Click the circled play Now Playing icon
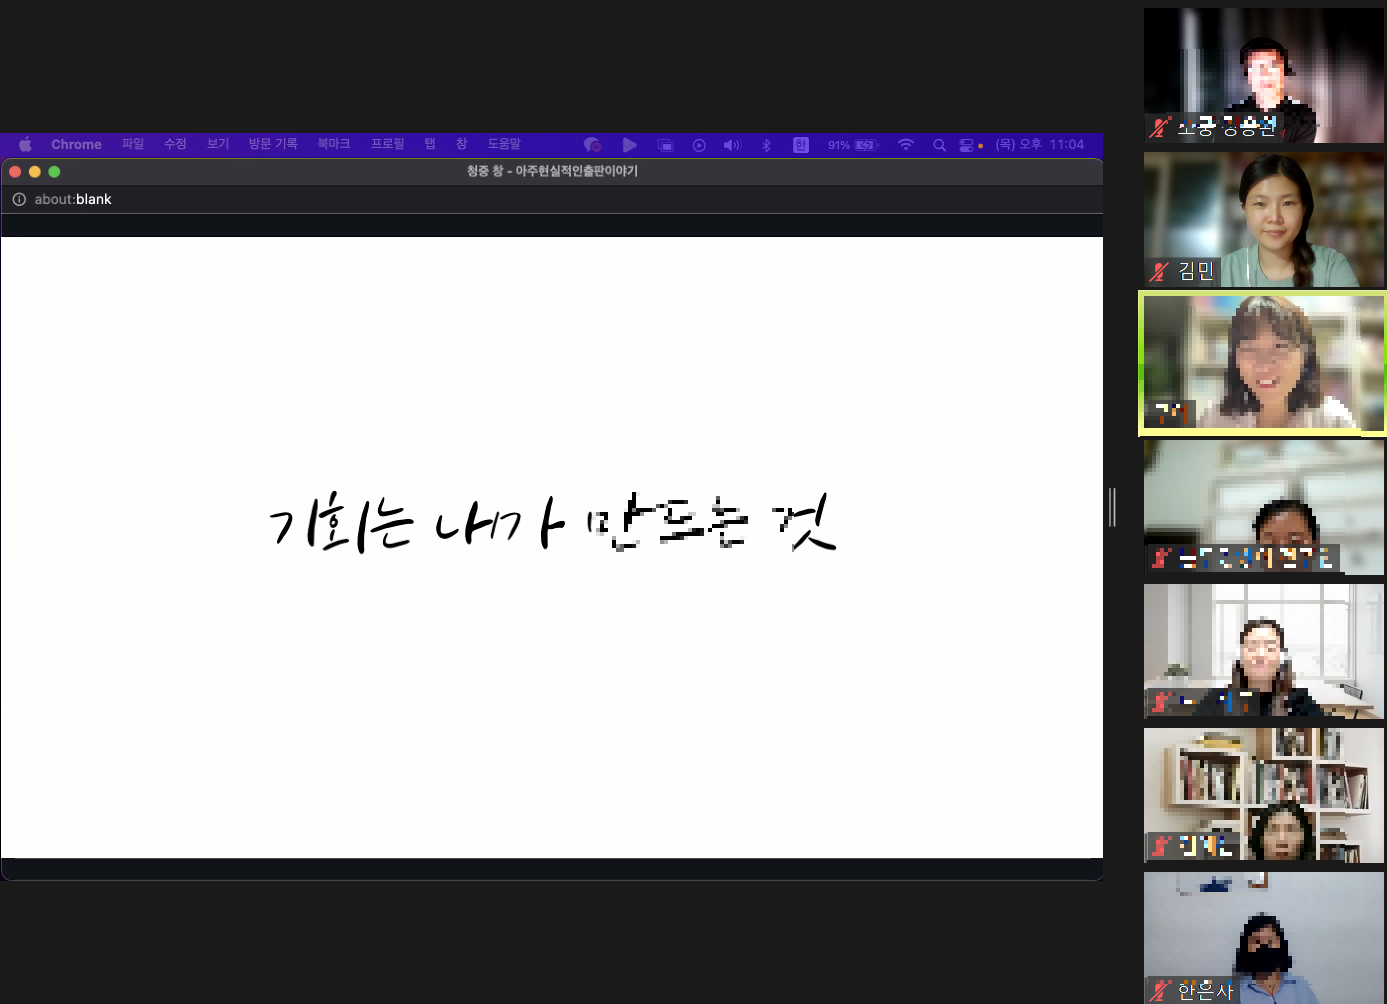 (x=699, y=145)
